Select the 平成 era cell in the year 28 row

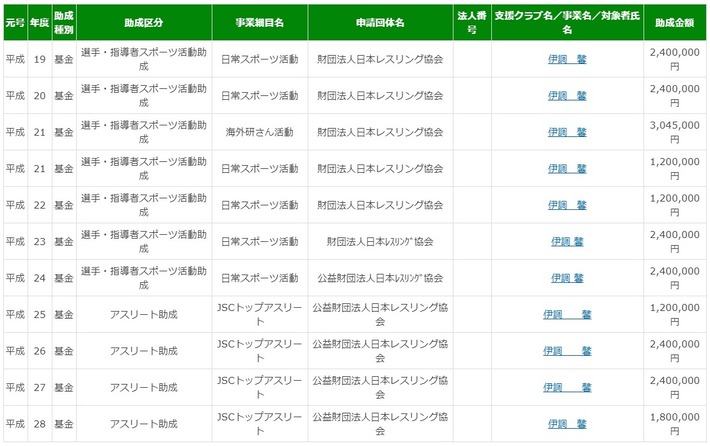pyautogui.click(x=15, y=424)
